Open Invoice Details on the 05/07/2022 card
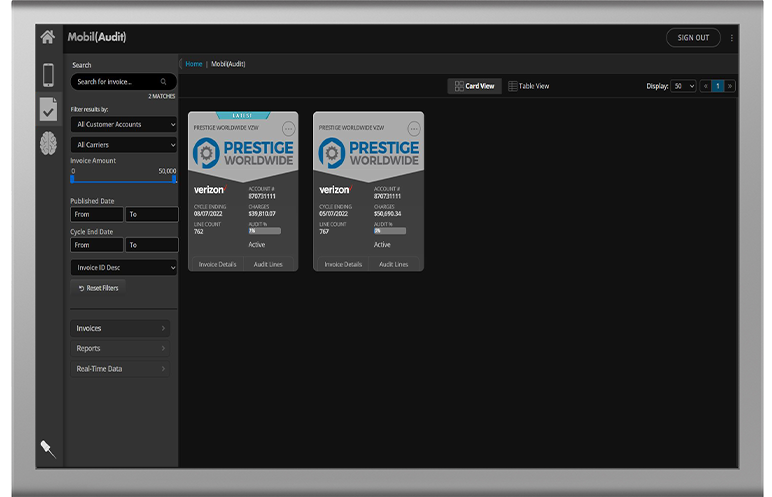This screenshot has height=497, width=772. pyautogui.click(x=343, y=265)
